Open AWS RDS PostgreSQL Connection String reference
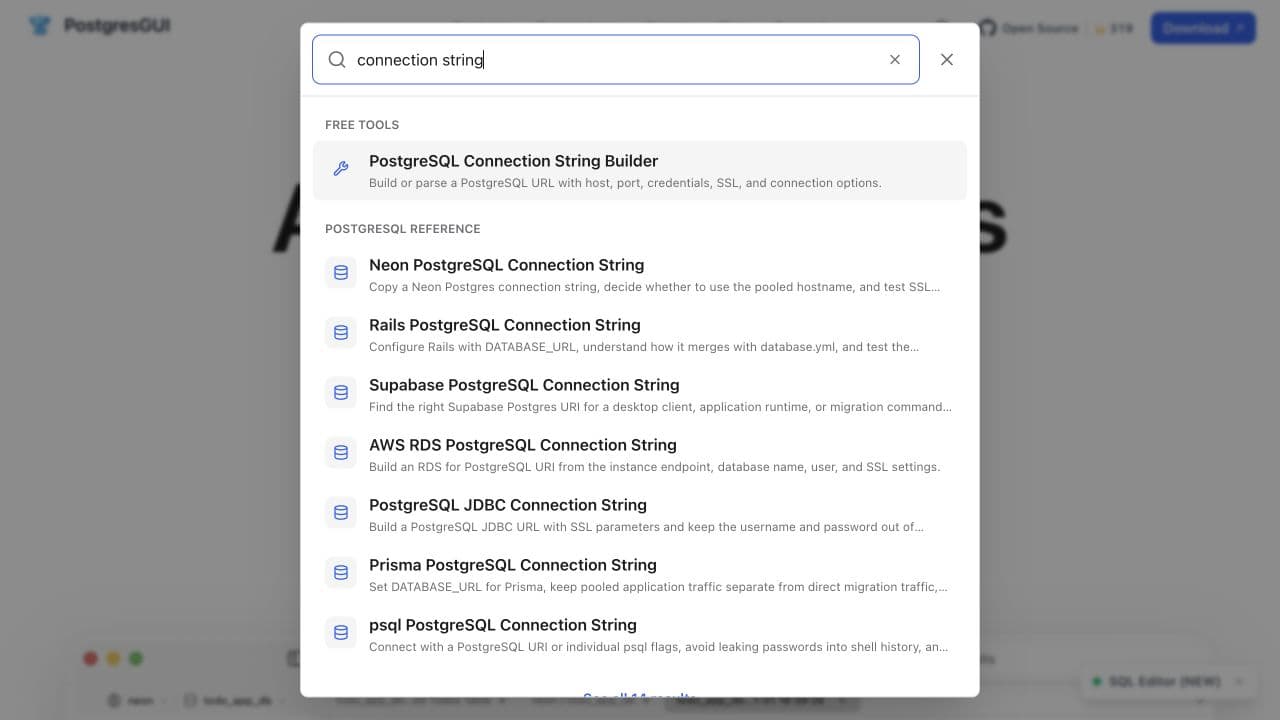The width and height of the screenshot is (1280, 720). click(640, 454)
